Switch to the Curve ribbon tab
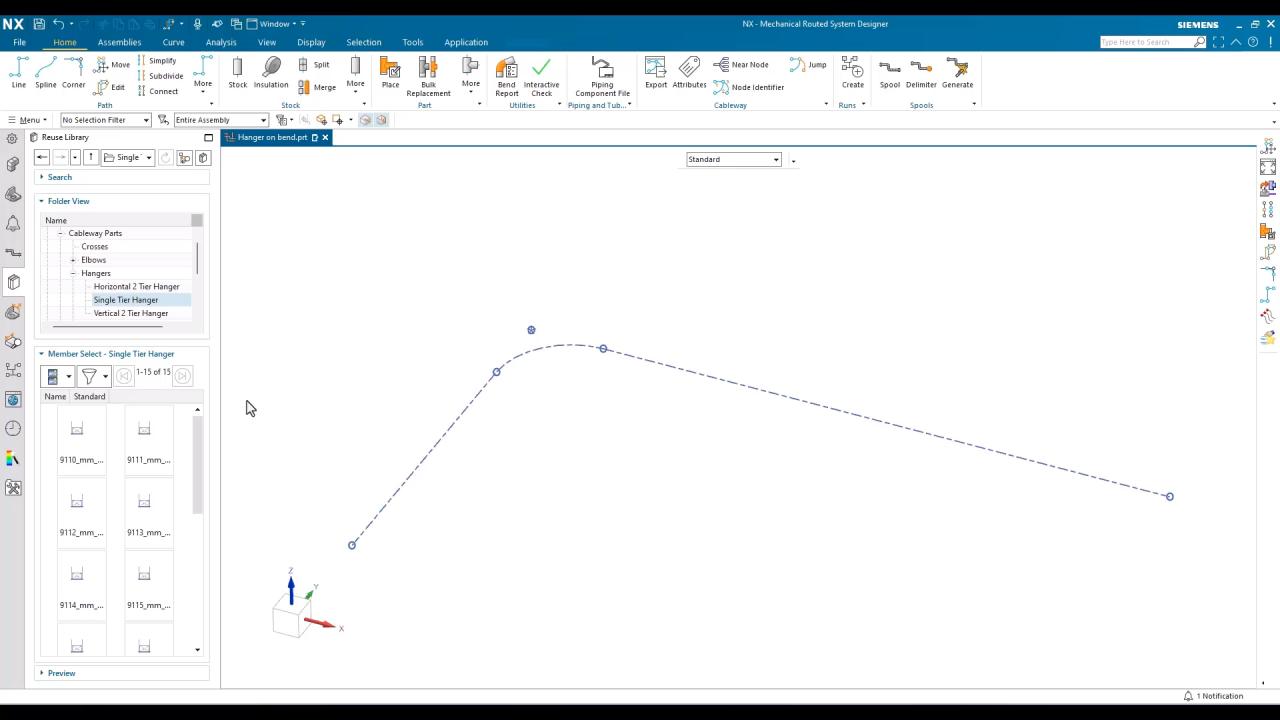Screen dimensions: 1280x720 pyautogui.click(x=173, y=42)
